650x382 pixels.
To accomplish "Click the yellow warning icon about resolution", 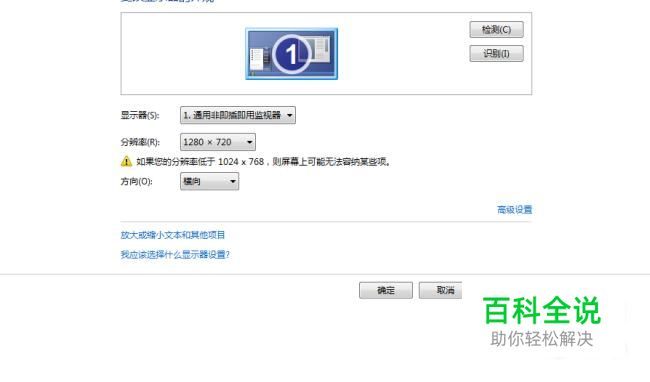I will [x=126, y=162].
